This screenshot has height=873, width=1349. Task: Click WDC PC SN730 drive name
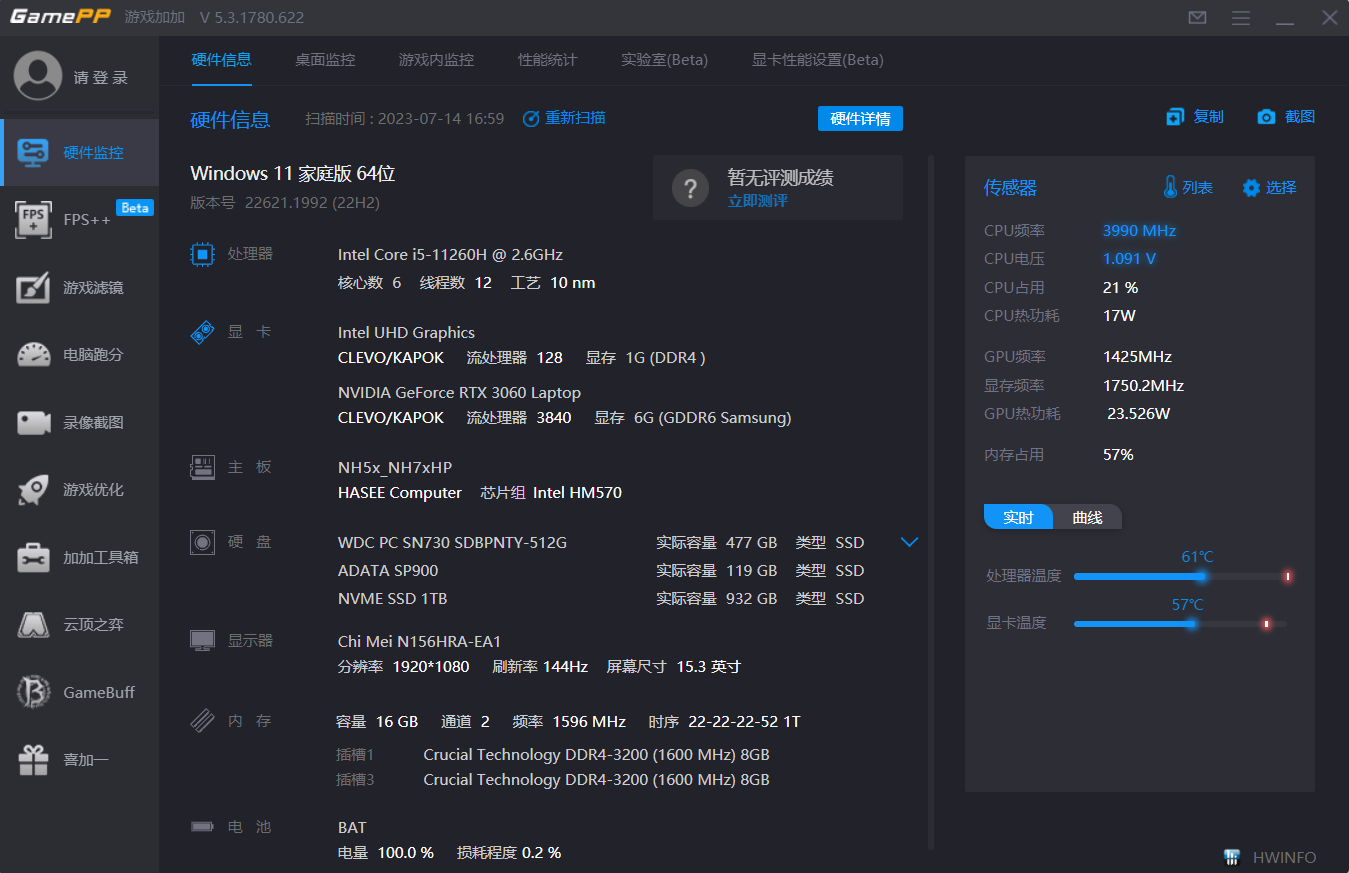(452, 542)
